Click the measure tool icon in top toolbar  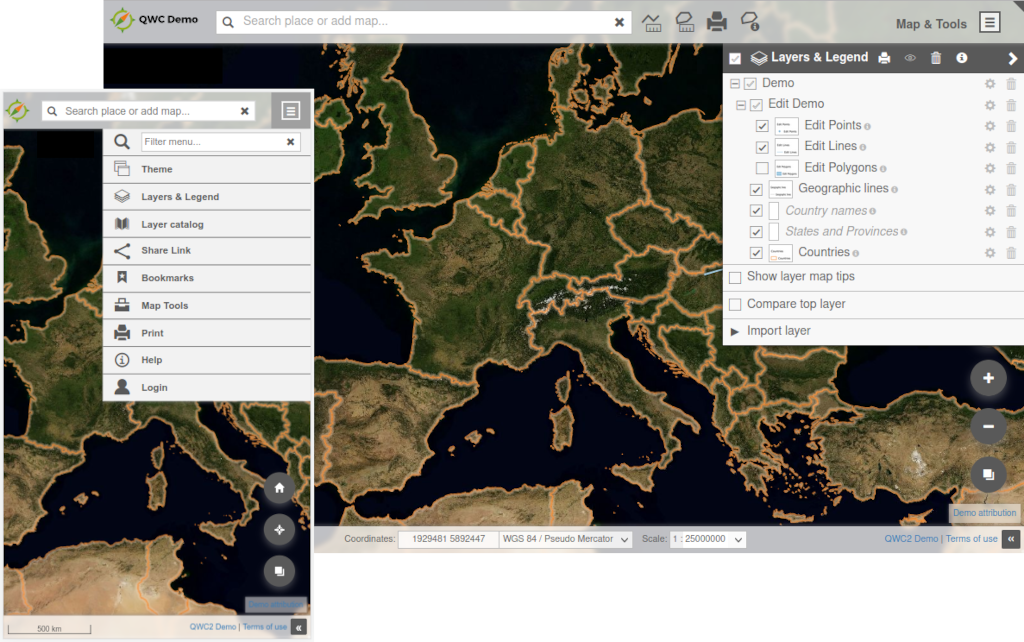pos(652,22)
